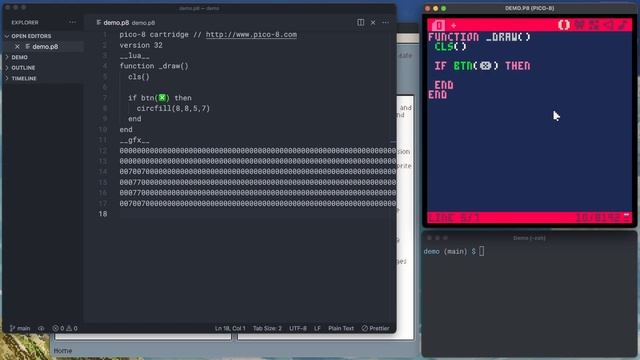This screenshot has height=360, width=640.
Task: Click 'IF BTN' line in PICO-8 editor
Action: pyautogui.click(x=482, y=66)
